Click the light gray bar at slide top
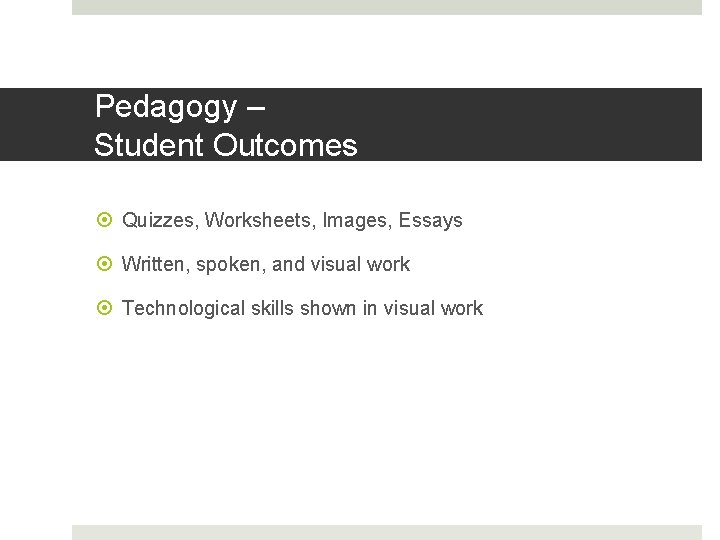The width and height of the screenshot is (720, 540). click(387, 7)
